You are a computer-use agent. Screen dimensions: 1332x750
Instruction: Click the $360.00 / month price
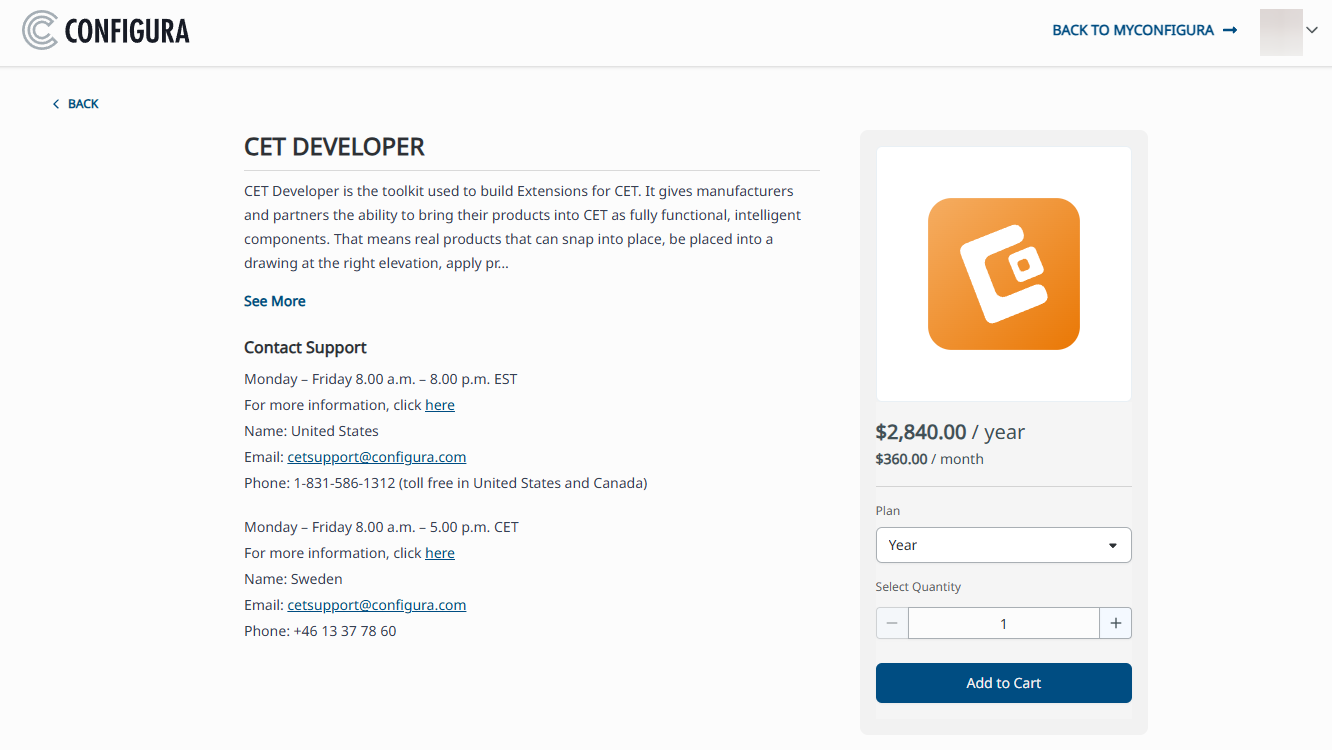tap(929, 459)
